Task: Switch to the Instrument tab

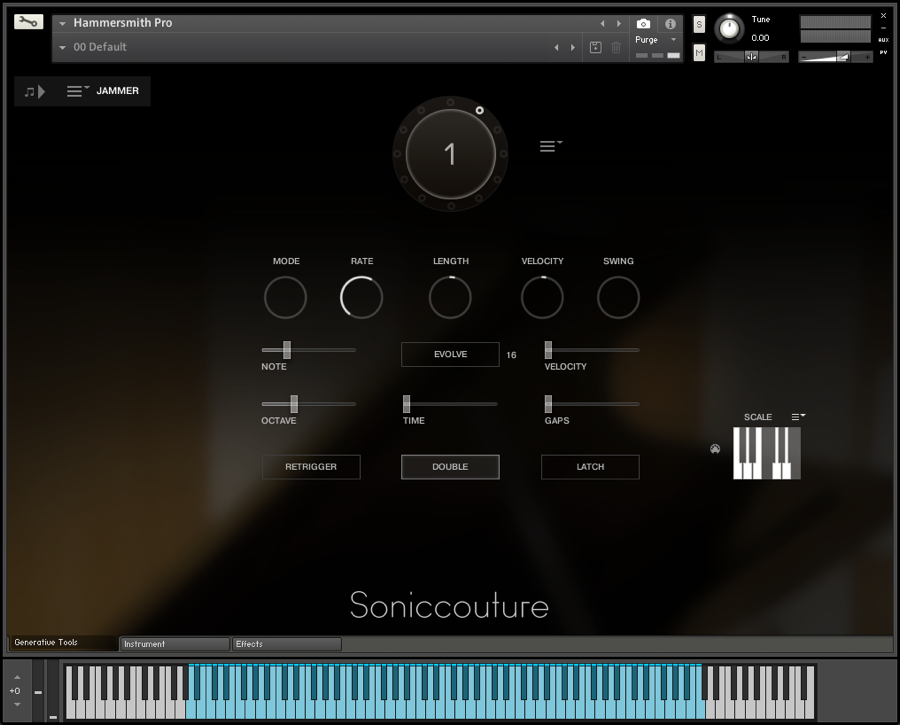Action: point(174,644)
